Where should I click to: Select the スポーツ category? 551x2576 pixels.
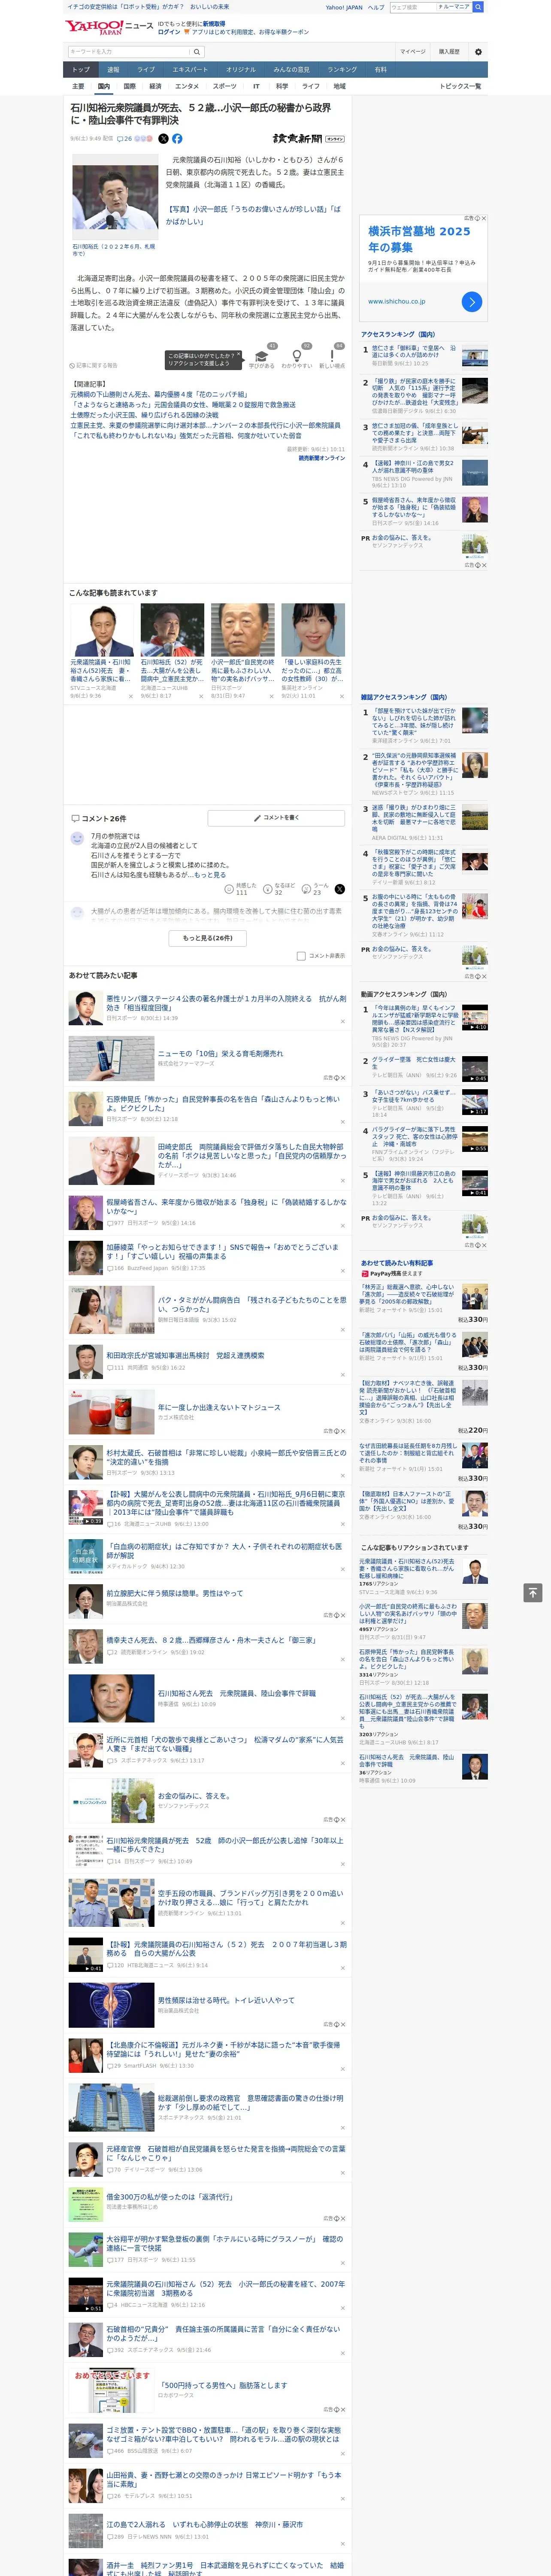[225, 86]
